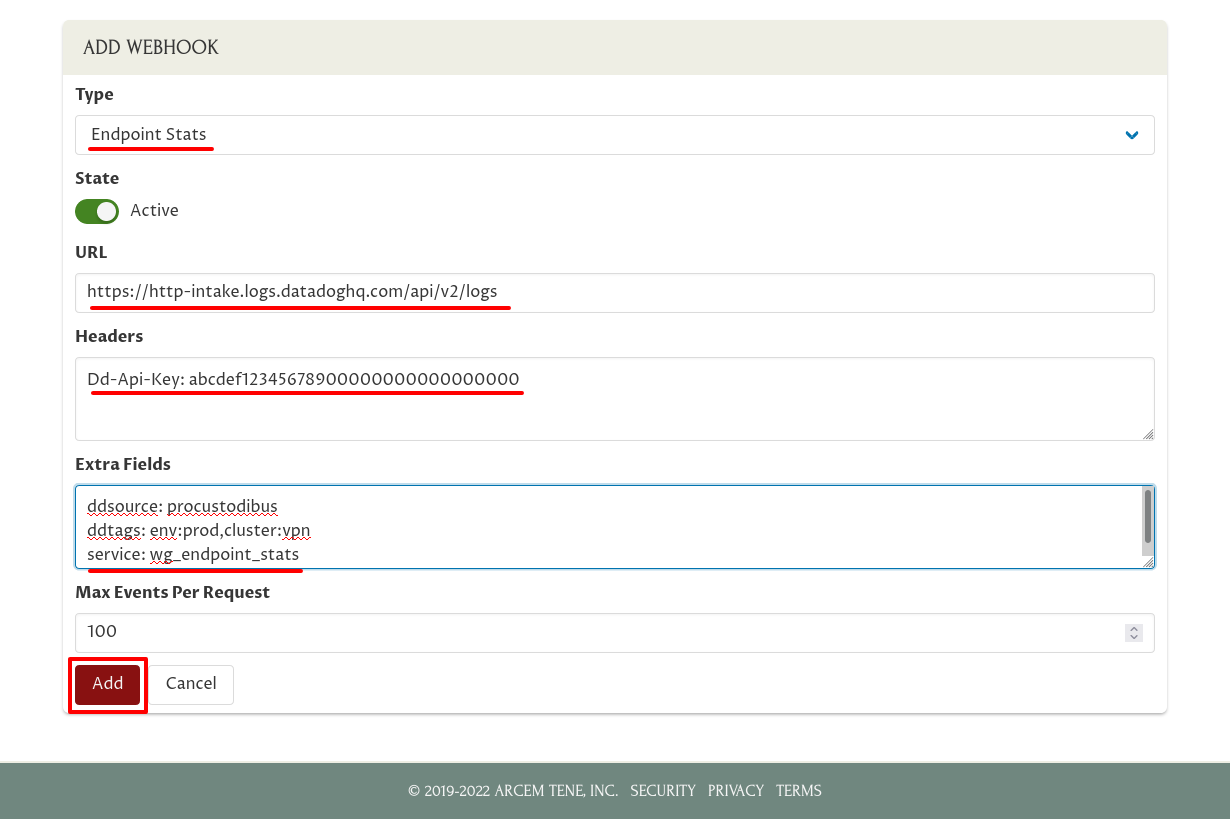Toggle the Active state switch
This screenshot has width=1230, height=819.
pyautogui.click(x=97, y=211)
